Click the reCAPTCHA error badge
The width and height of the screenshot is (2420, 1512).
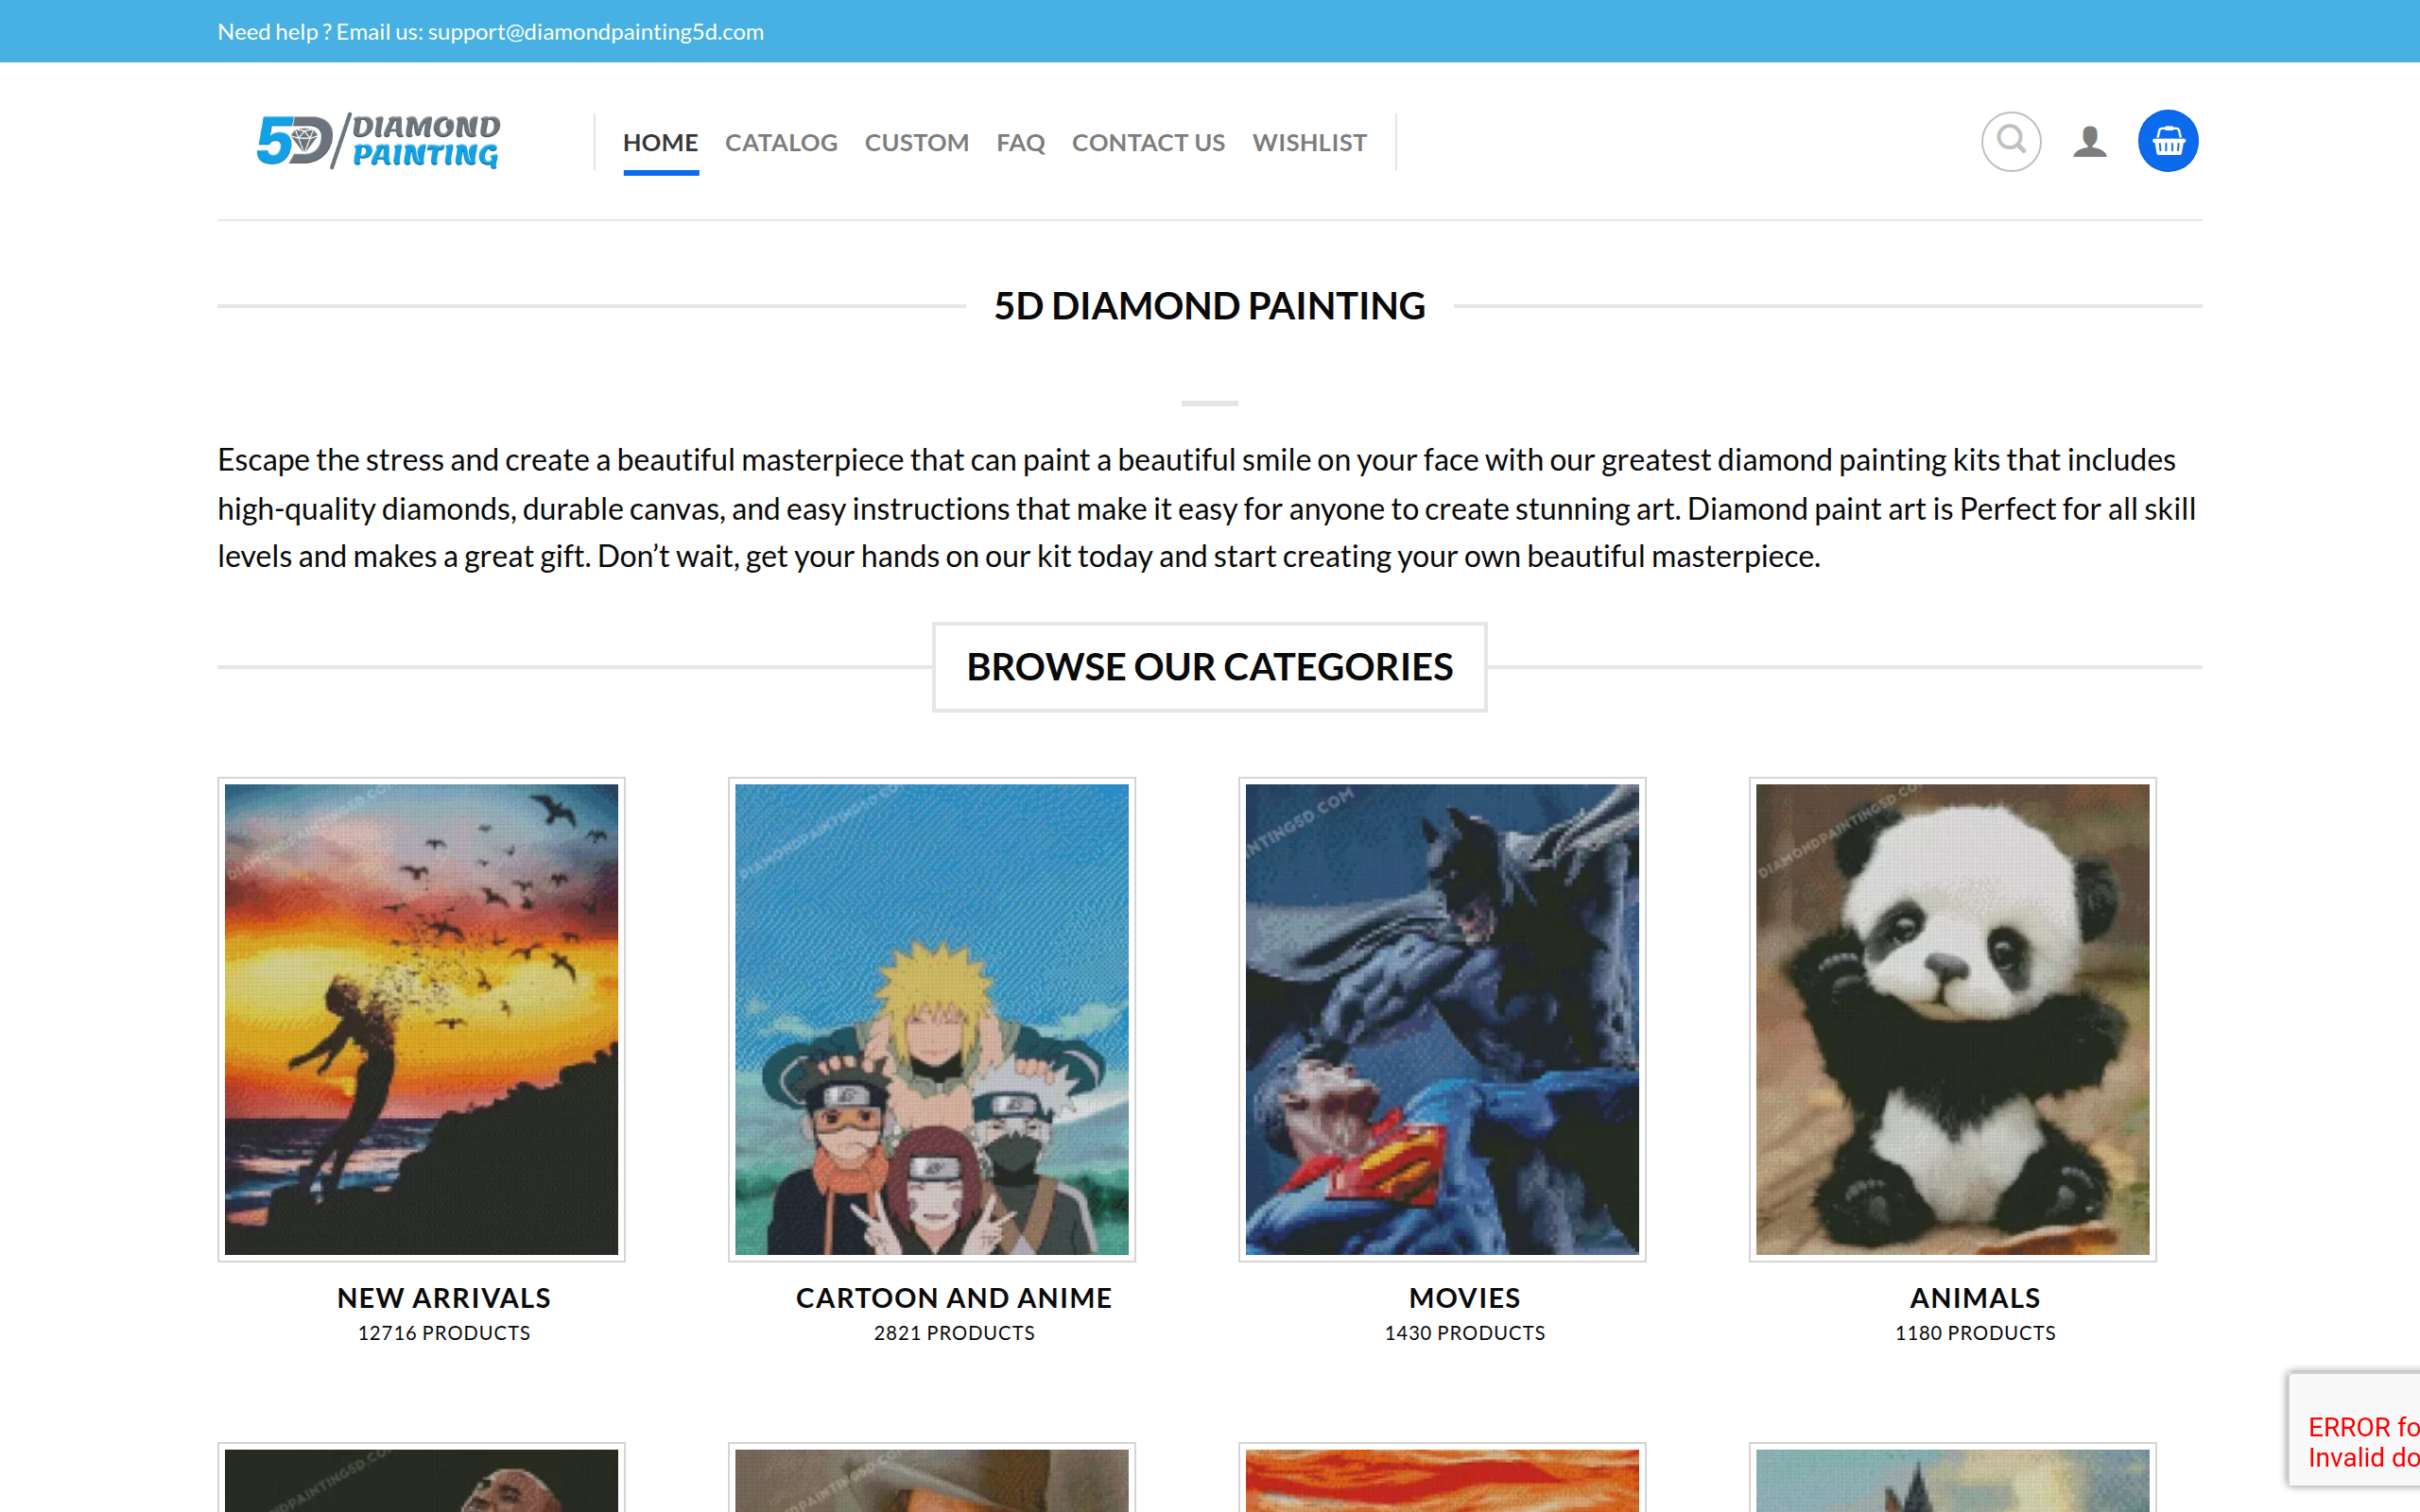(x=2355, y=1428)
